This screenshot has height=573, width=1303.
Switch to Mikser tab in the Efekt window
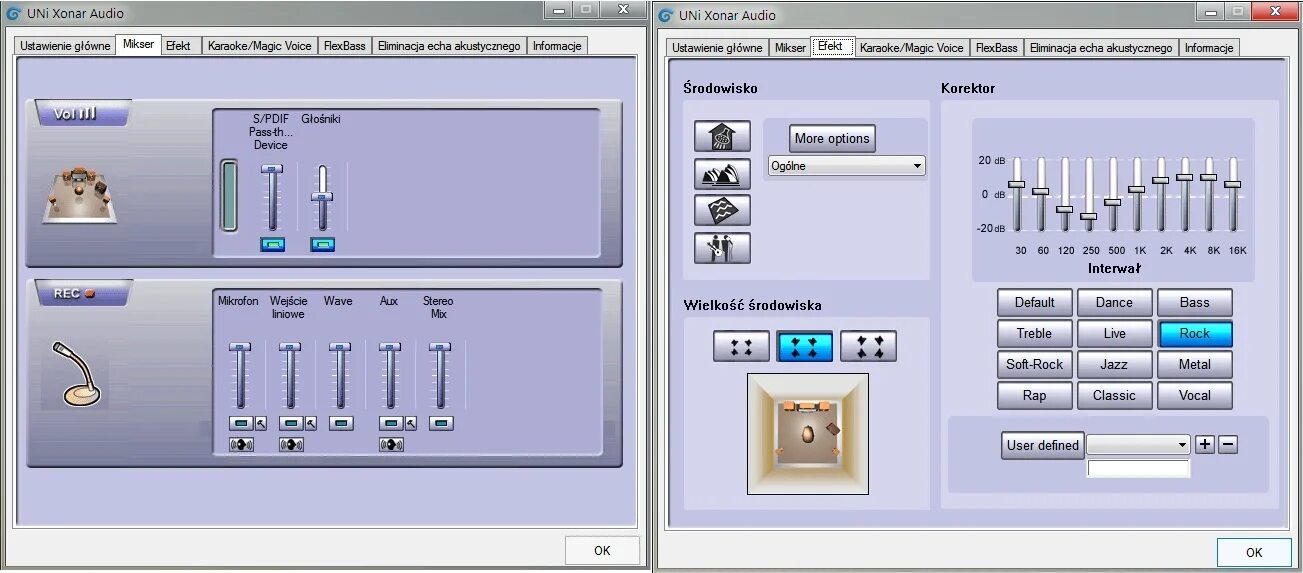tap(790, 47)
